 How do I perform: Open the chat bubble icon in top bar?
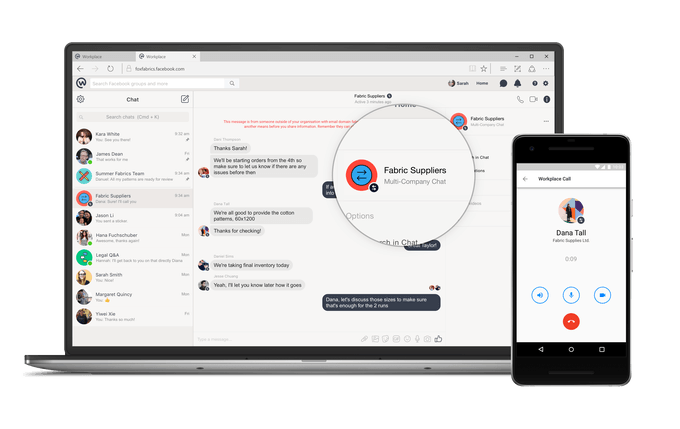coord(503,83)
